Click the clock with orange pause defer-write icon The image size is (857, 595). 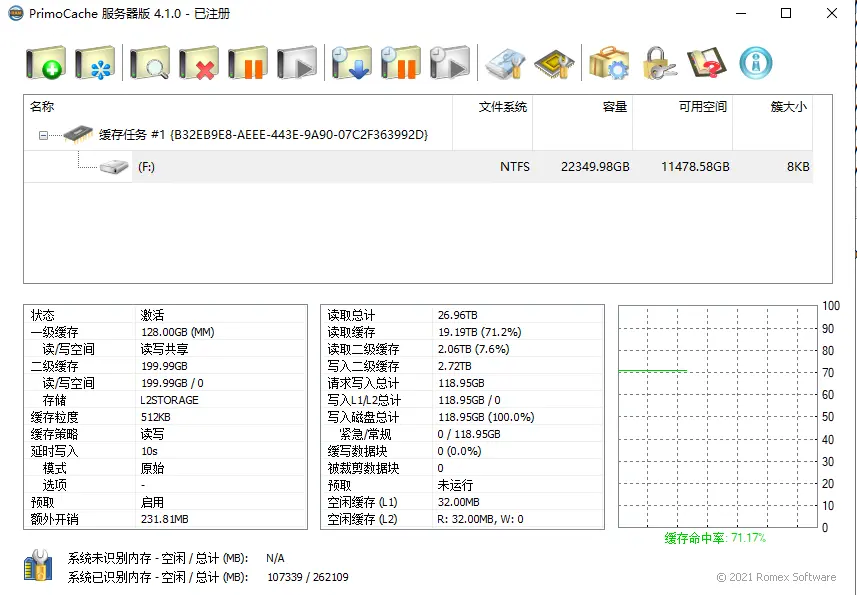tap(401, 62)
